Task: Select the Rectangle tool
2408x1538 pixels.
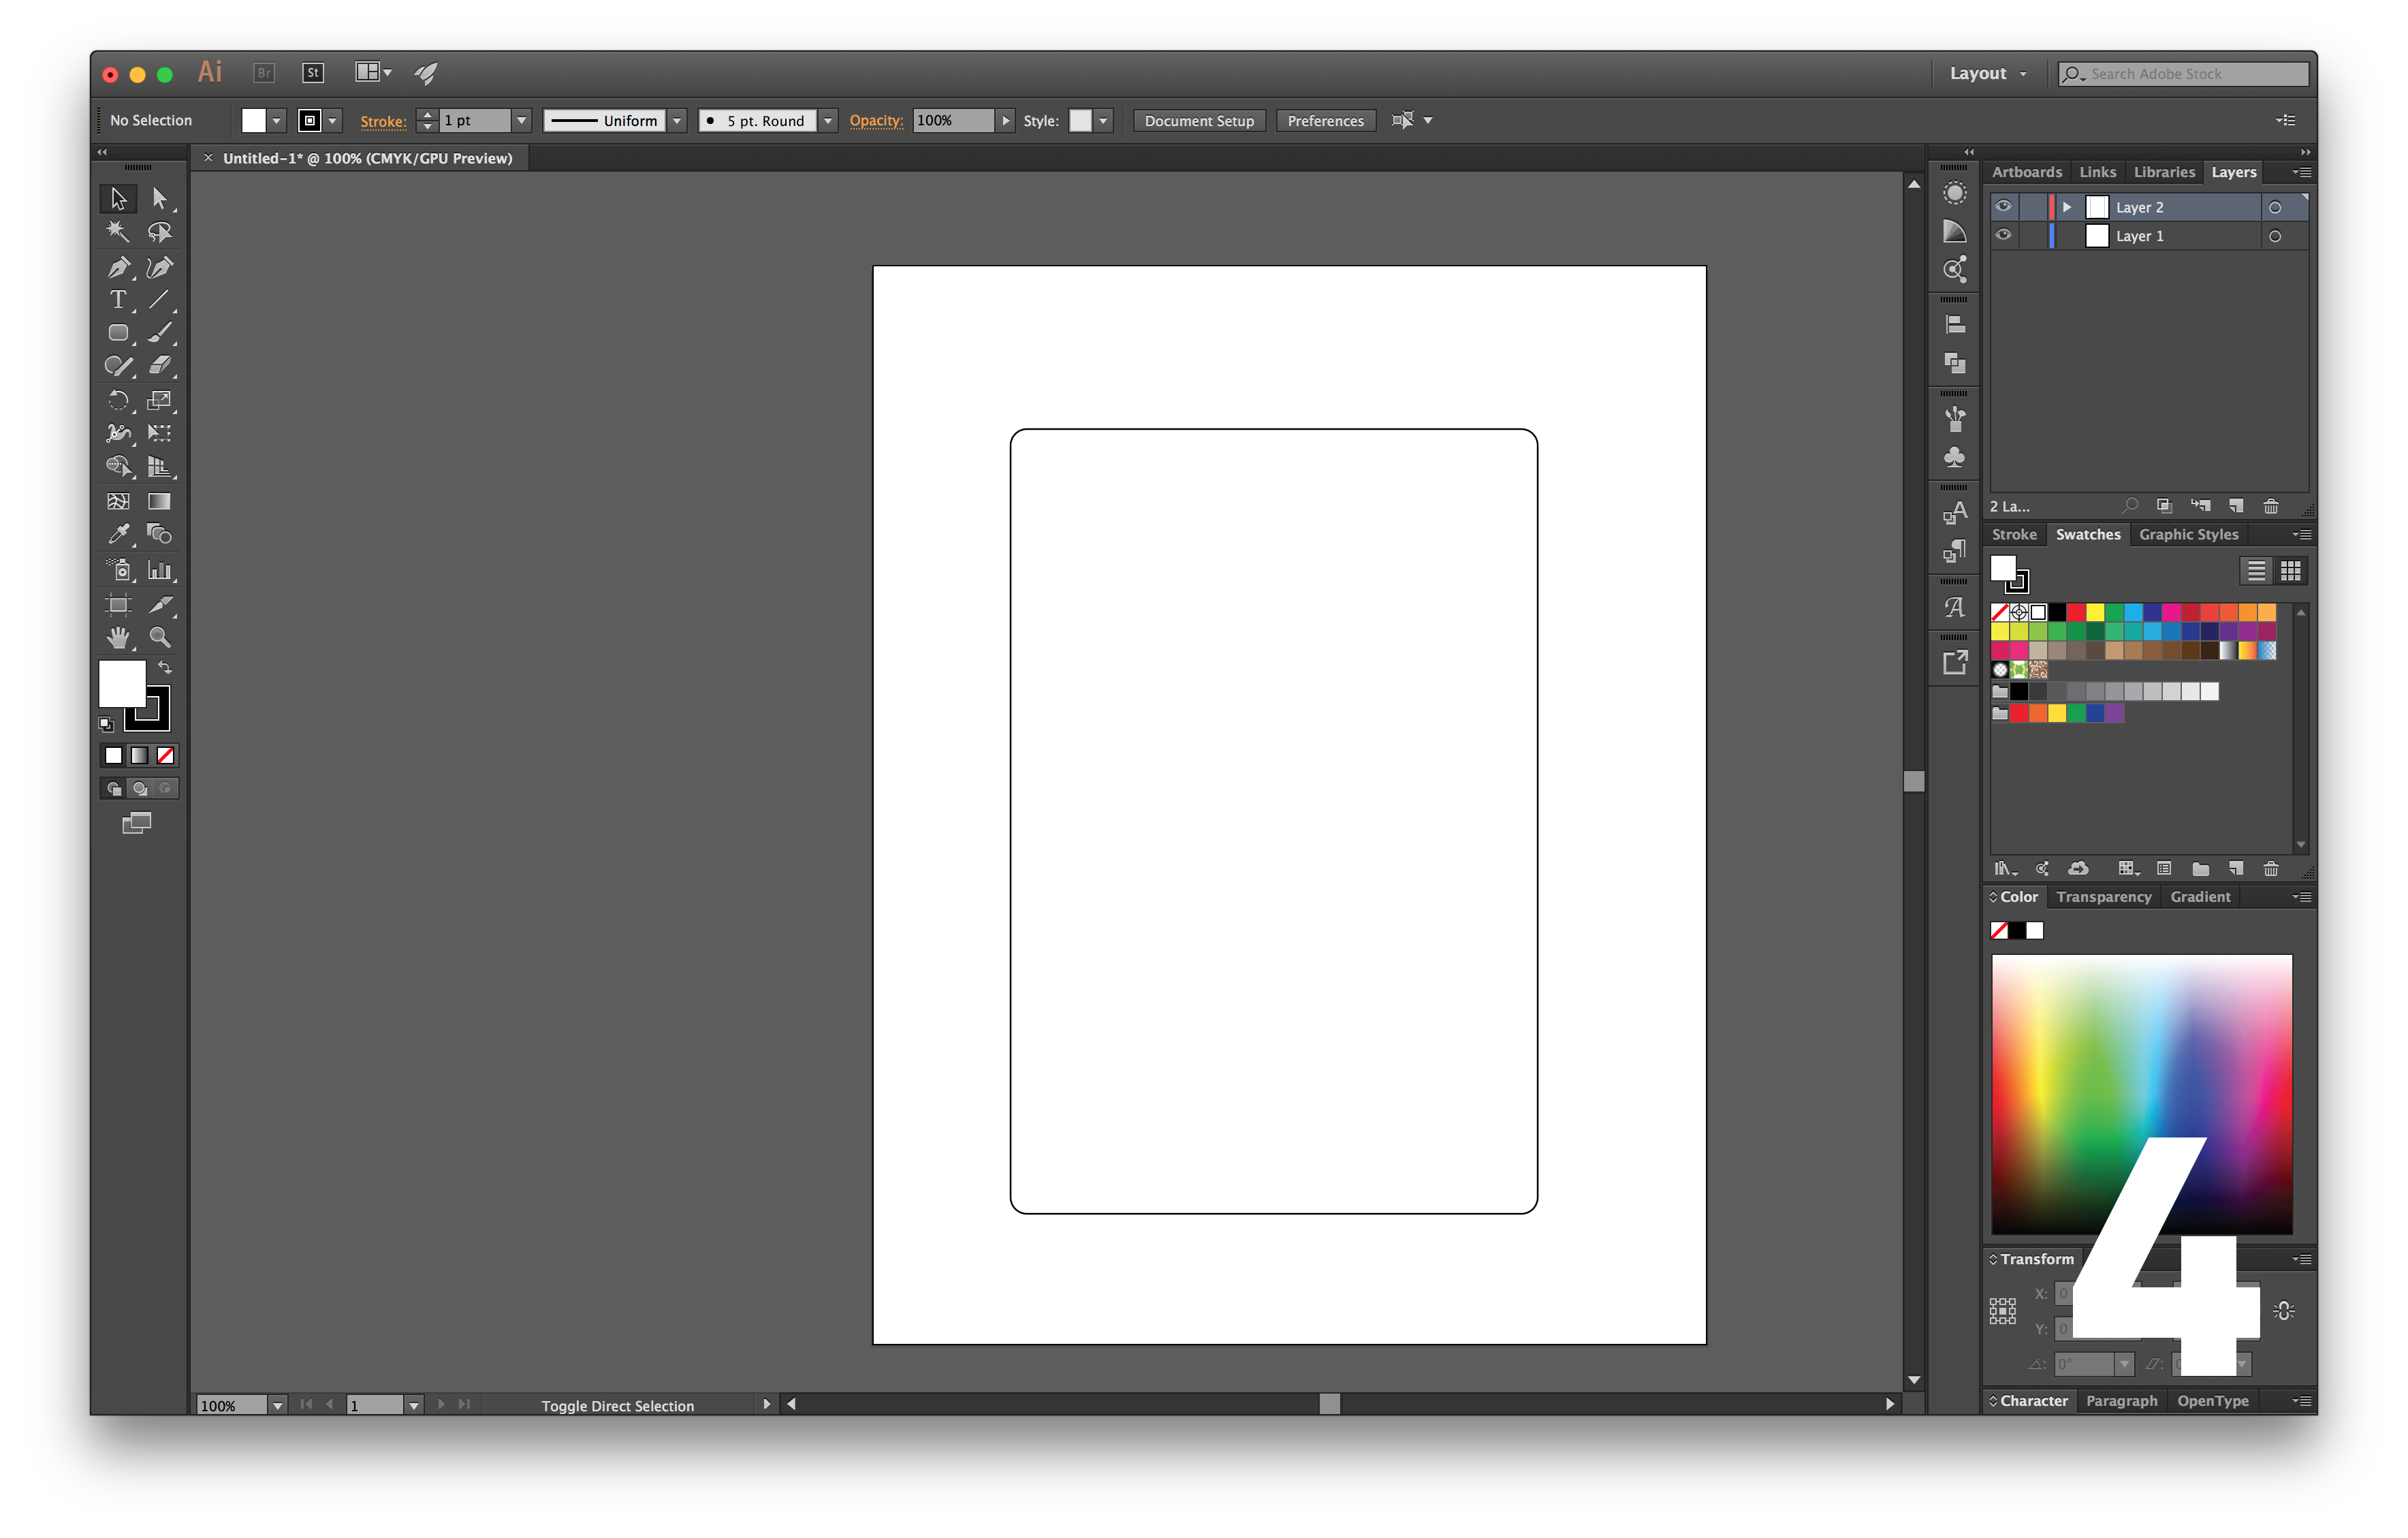Action: (x=118, y=333)
